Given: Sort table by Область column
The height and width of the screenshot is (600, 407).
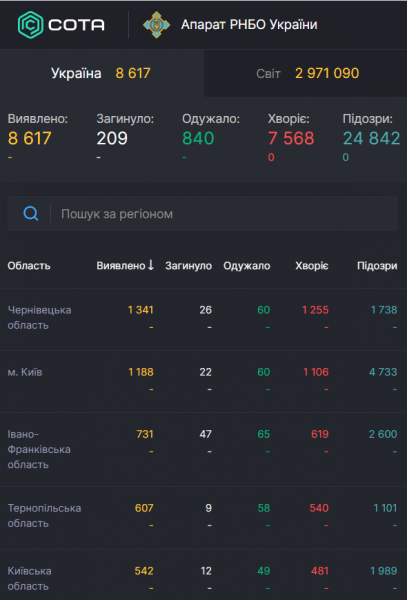Looking at the screenshot, I should pyautogui.click(x=29, y=266).
